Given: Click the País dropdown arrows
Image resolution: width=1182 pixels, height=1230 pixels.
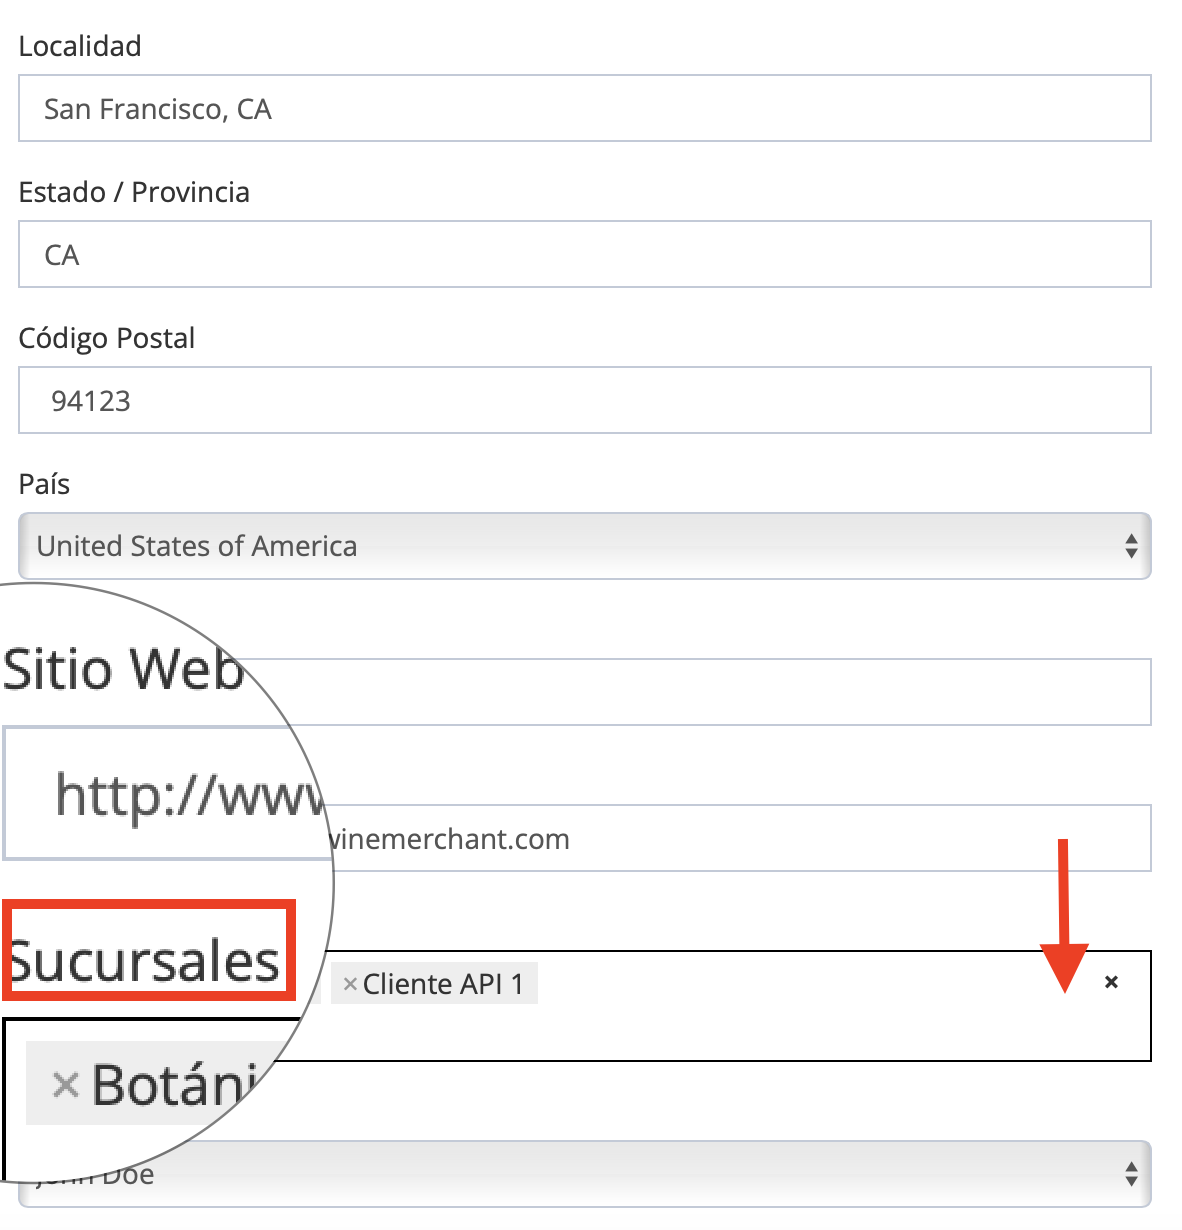Looking at the screenshot, I should [1131, 546].
